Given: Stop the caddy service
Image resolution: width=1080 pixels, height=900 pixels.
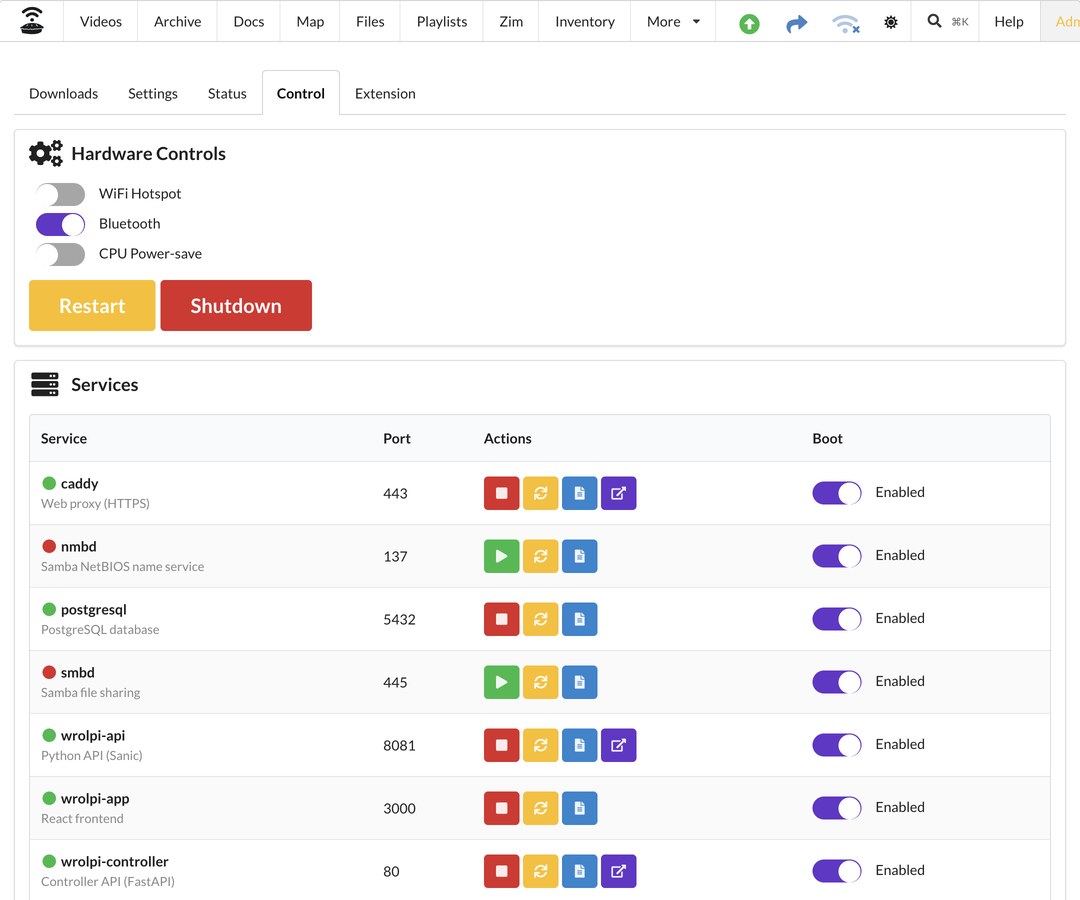Looking at the screenshot, I should tap(501, 493).
